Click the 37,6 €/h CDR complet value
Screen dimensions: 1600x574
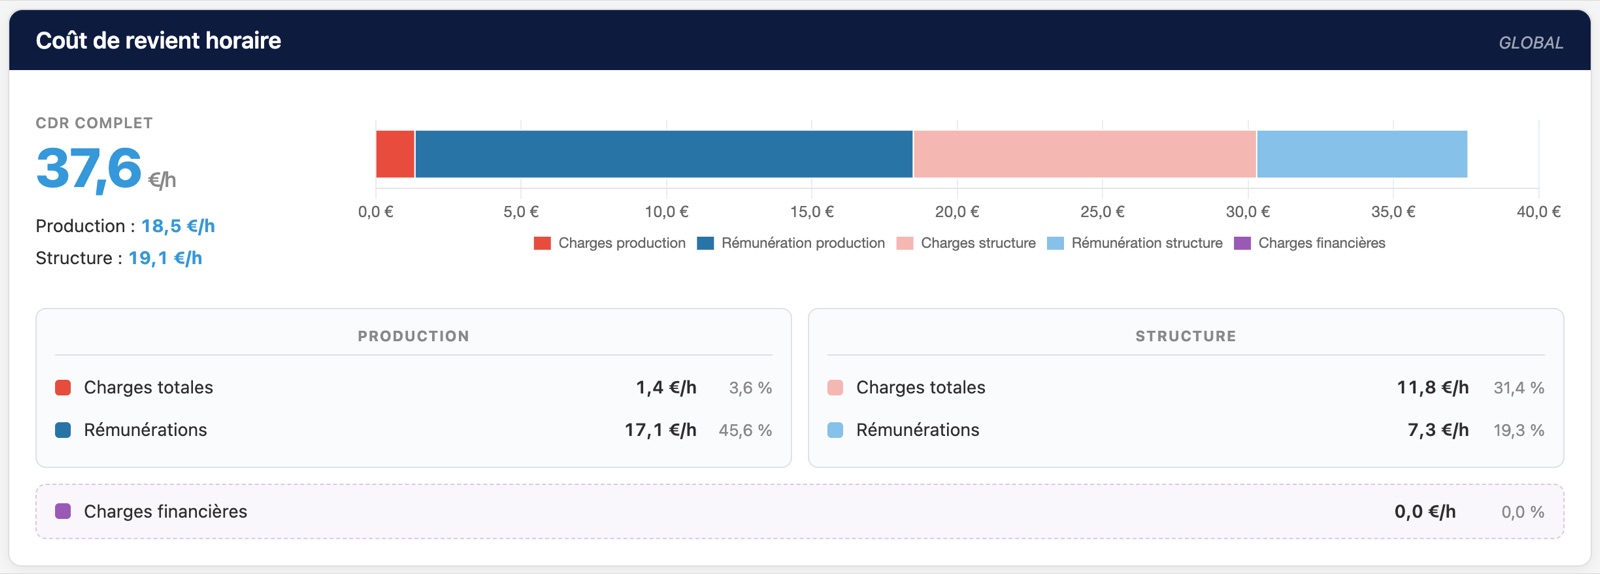point(106,169)
